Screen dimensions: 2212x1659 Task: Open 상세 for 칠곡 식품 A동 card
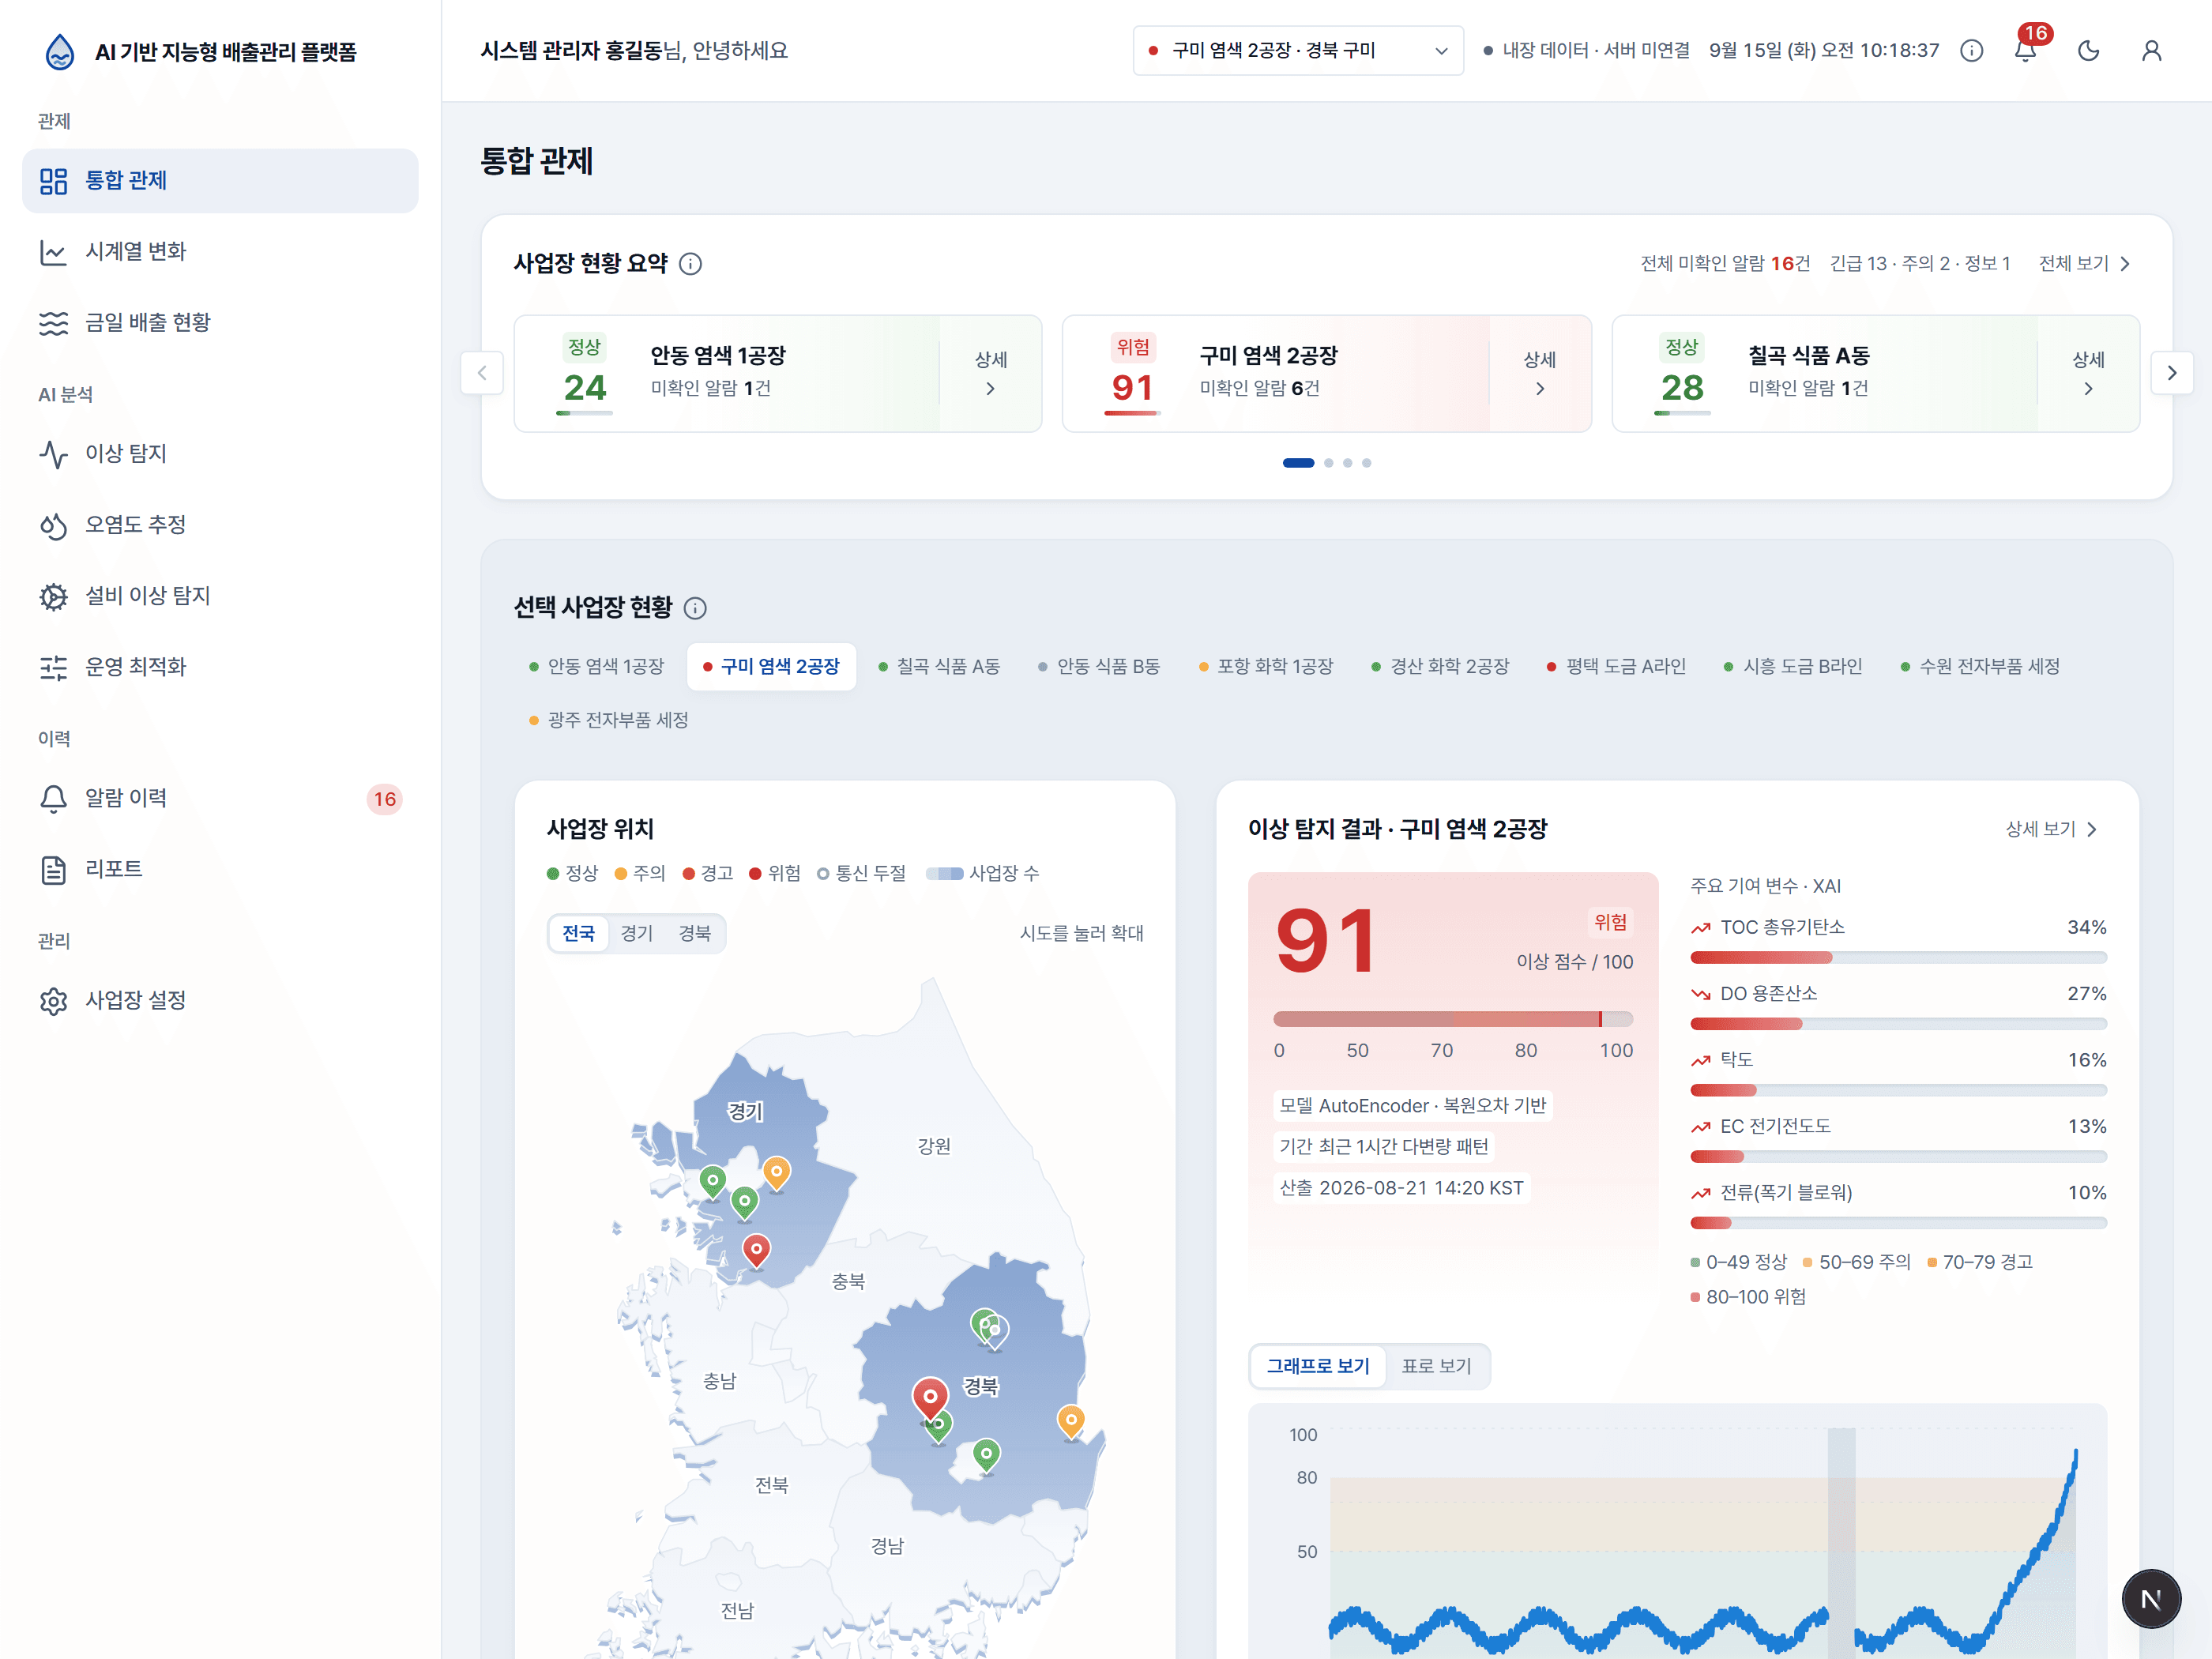tap(2087, 373)
